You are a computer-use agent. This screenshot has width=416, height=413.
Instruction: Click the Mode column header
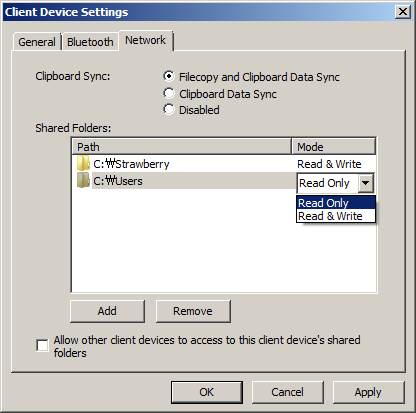coord(334,147)
